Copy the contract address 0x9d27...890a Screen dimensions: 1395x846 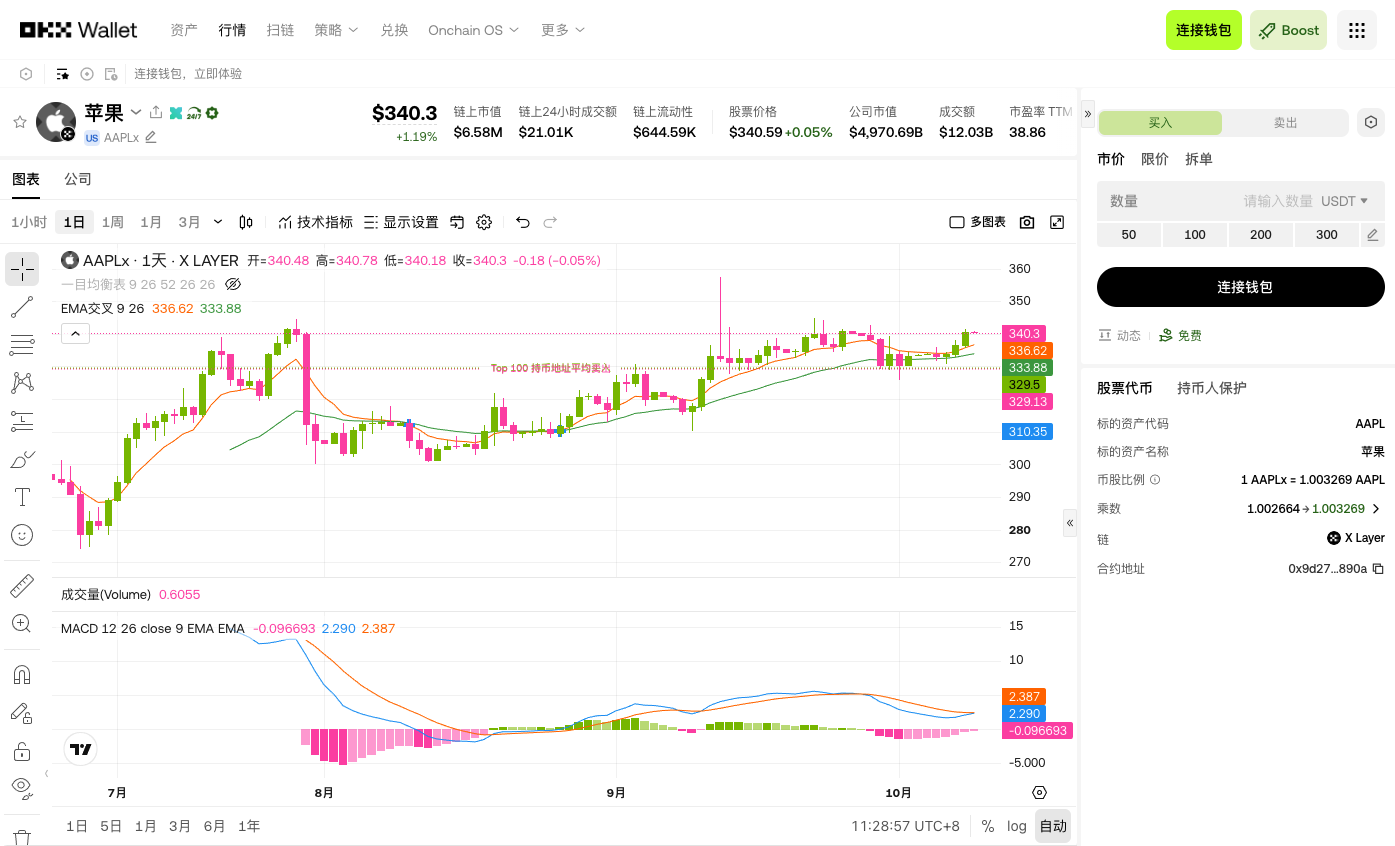click(1378, 569)
